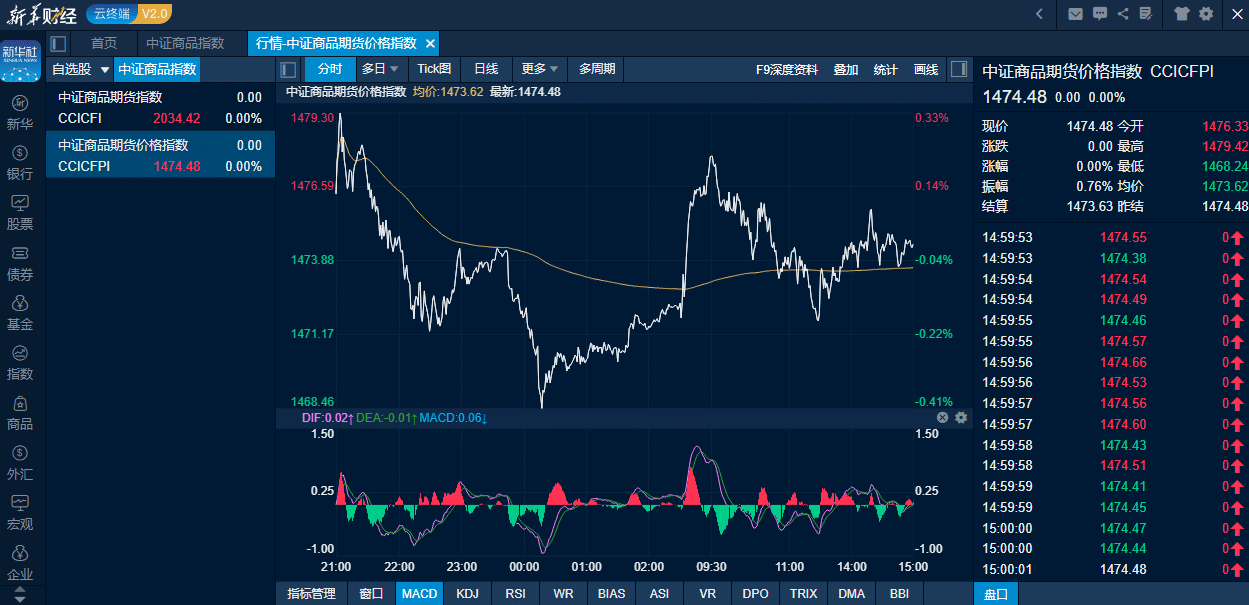Select the KDJ indicator tab
1249x605 pixels.
[x=467, y=593]
